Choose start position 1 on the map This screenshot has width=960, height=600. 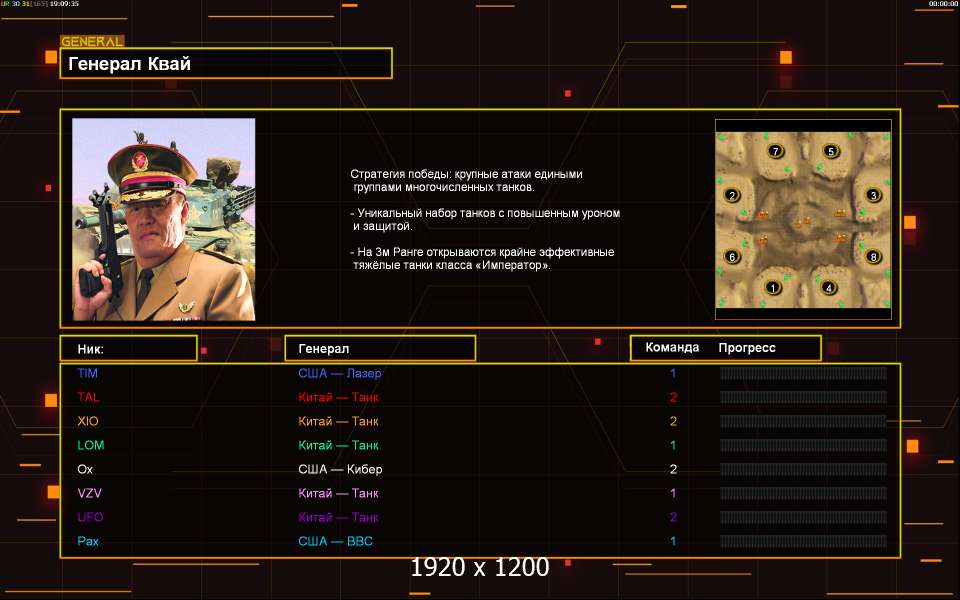coord(773,287)
